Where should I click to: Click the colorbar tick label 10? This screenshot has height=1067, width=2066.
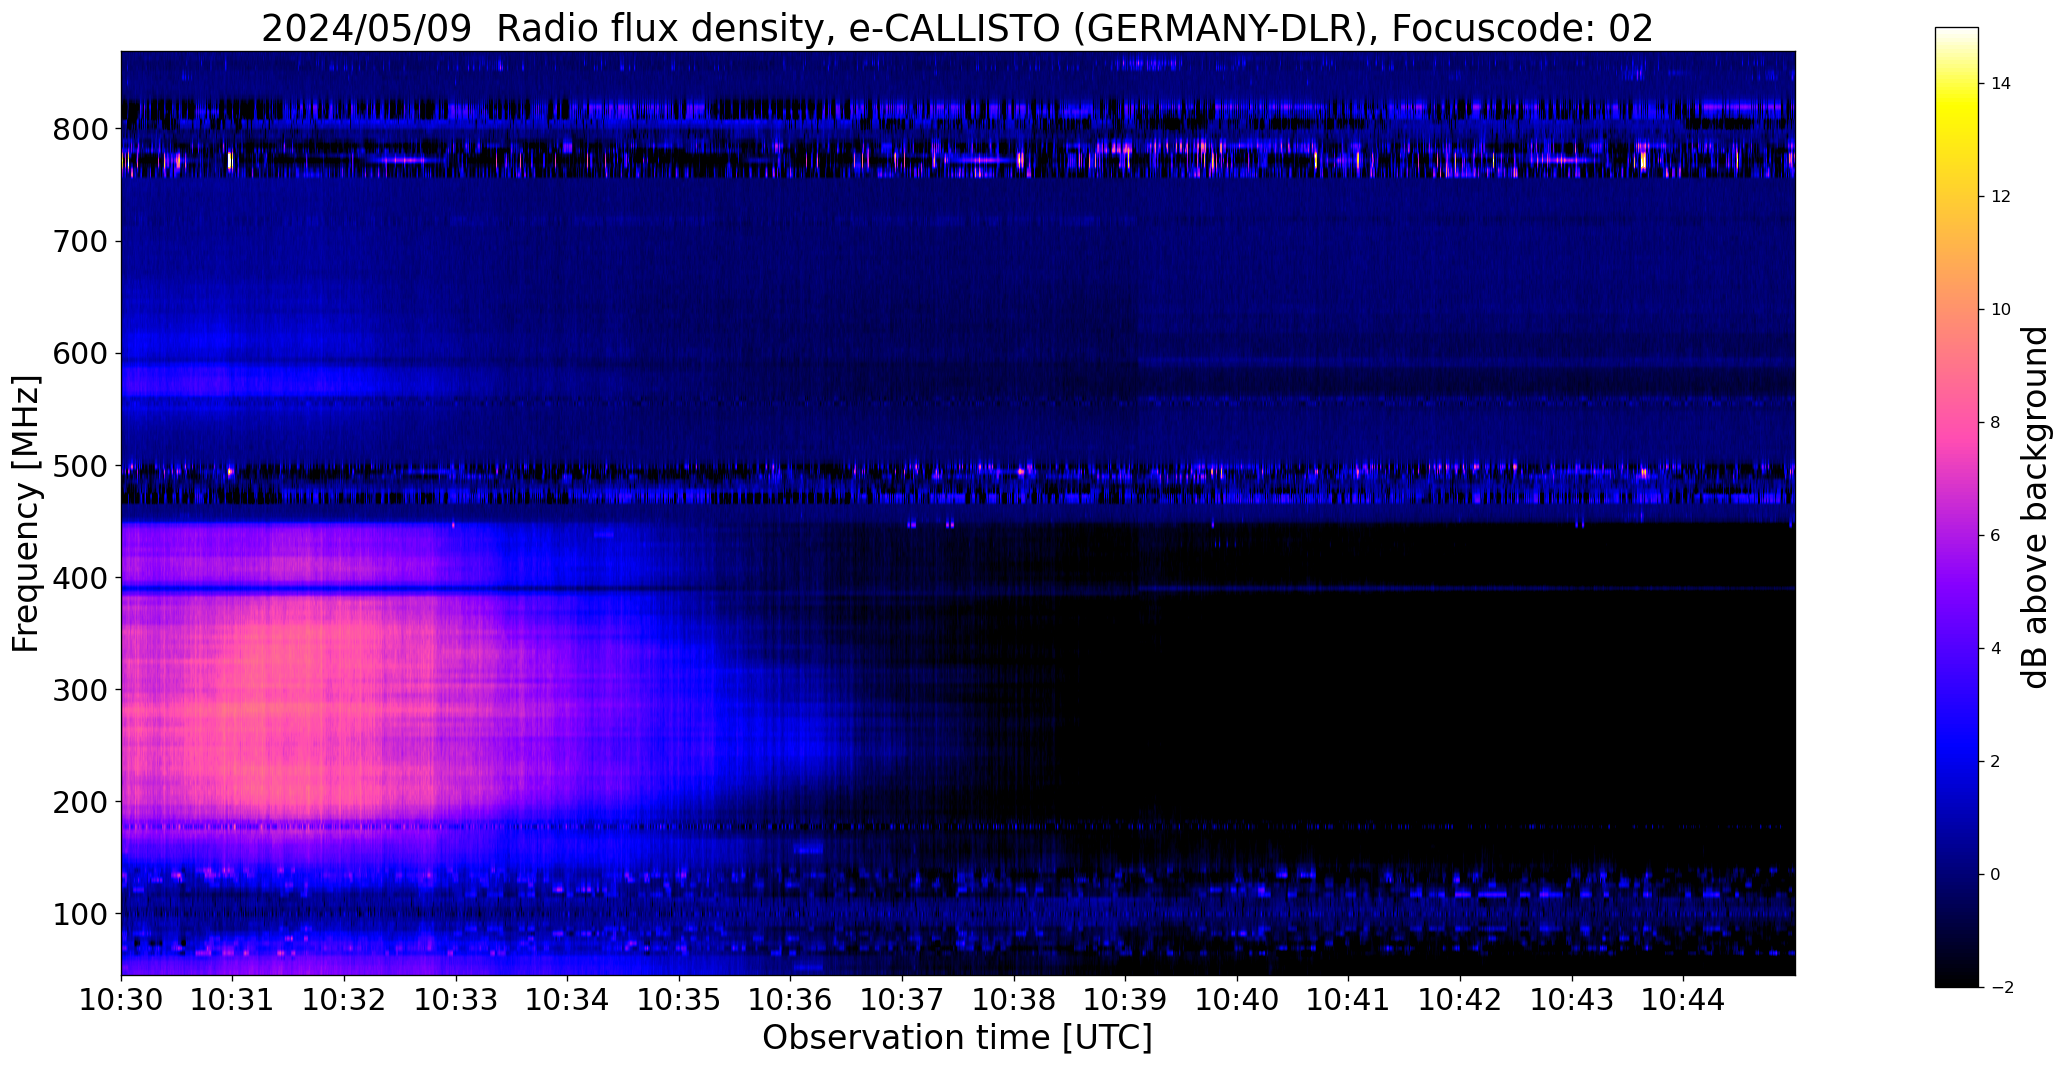pyautogui.click(x=2000, y=310)
